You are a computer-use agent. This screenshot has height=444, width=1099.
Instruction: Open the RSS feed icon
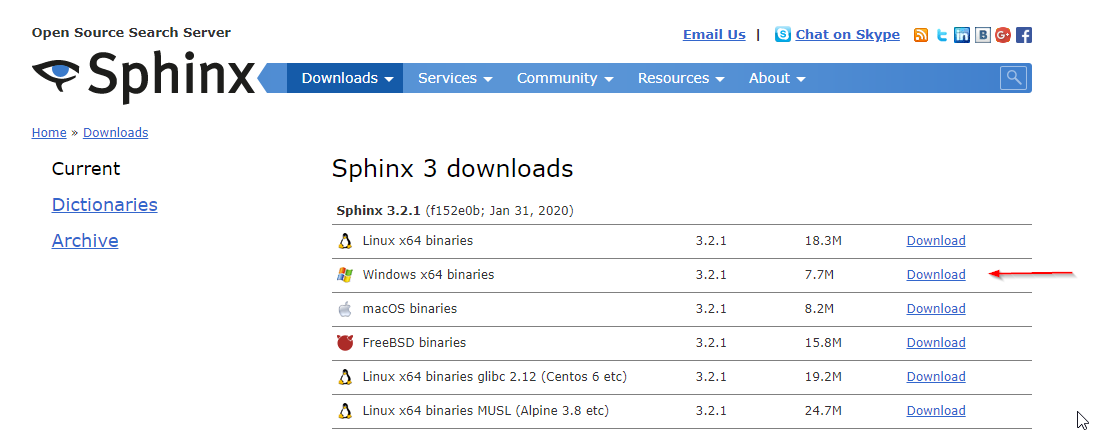921,35
